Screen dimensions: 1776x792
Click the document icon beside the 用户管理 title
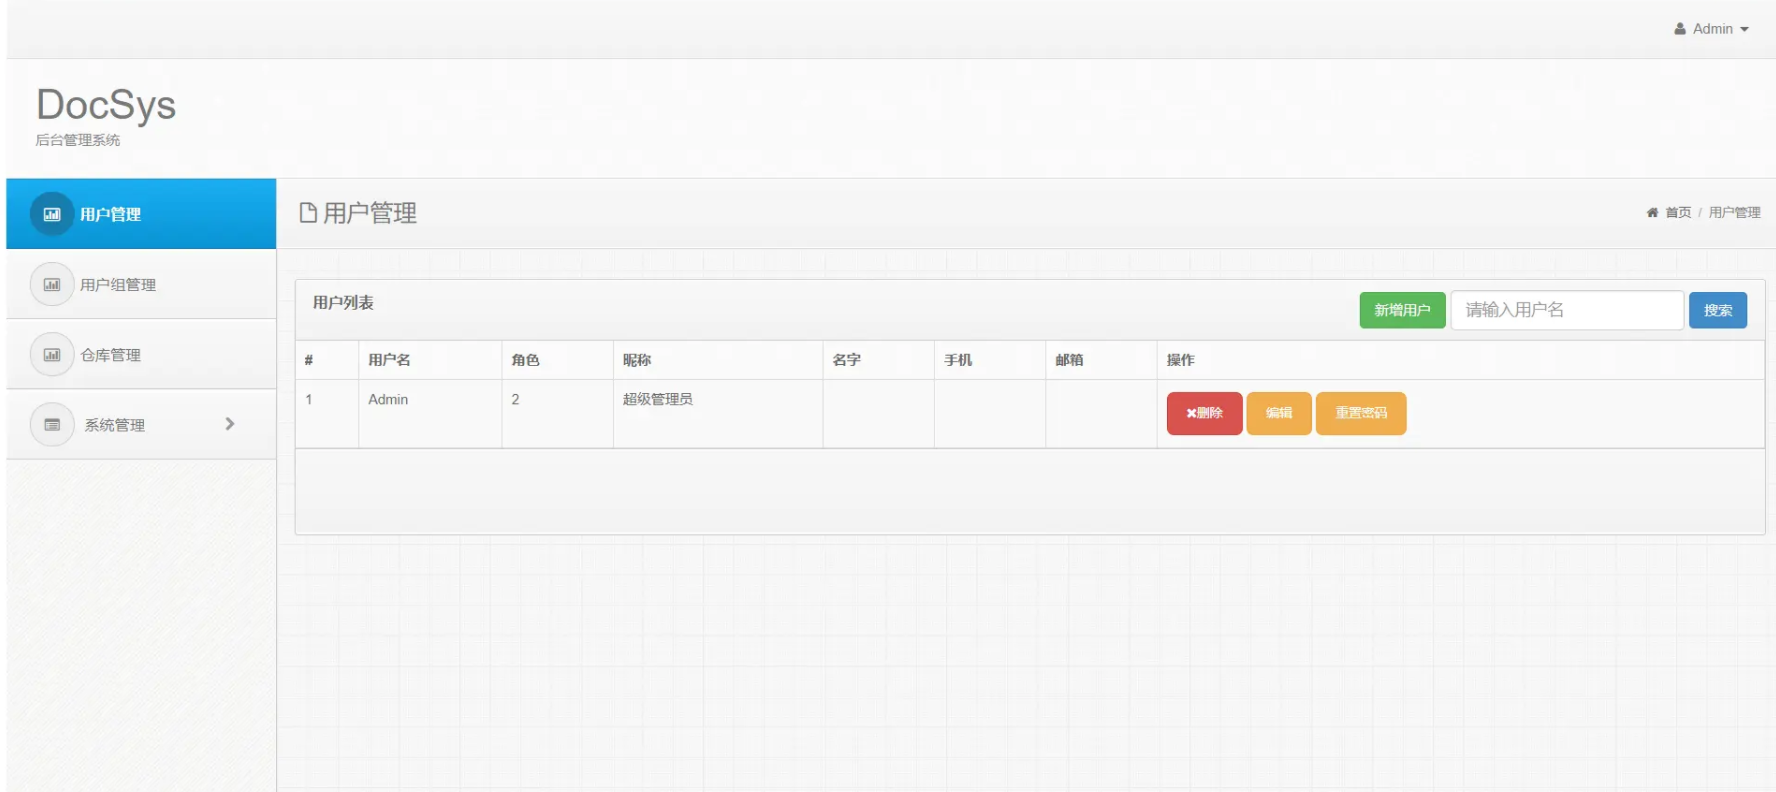308,212
